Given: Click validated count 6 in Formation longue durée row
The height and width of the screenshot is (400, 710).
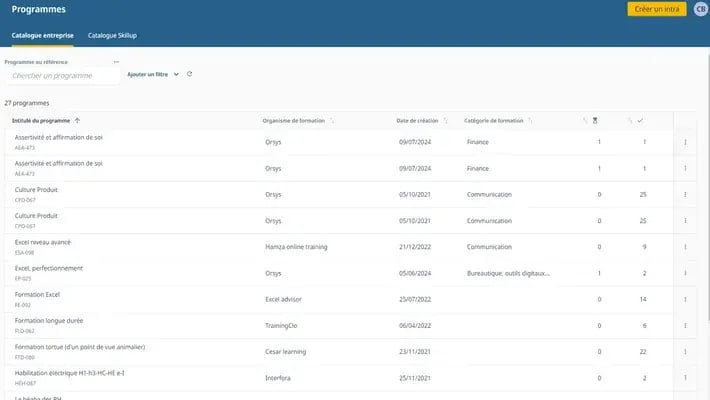Looking at the screenshot, I should (x=644, y=326).
